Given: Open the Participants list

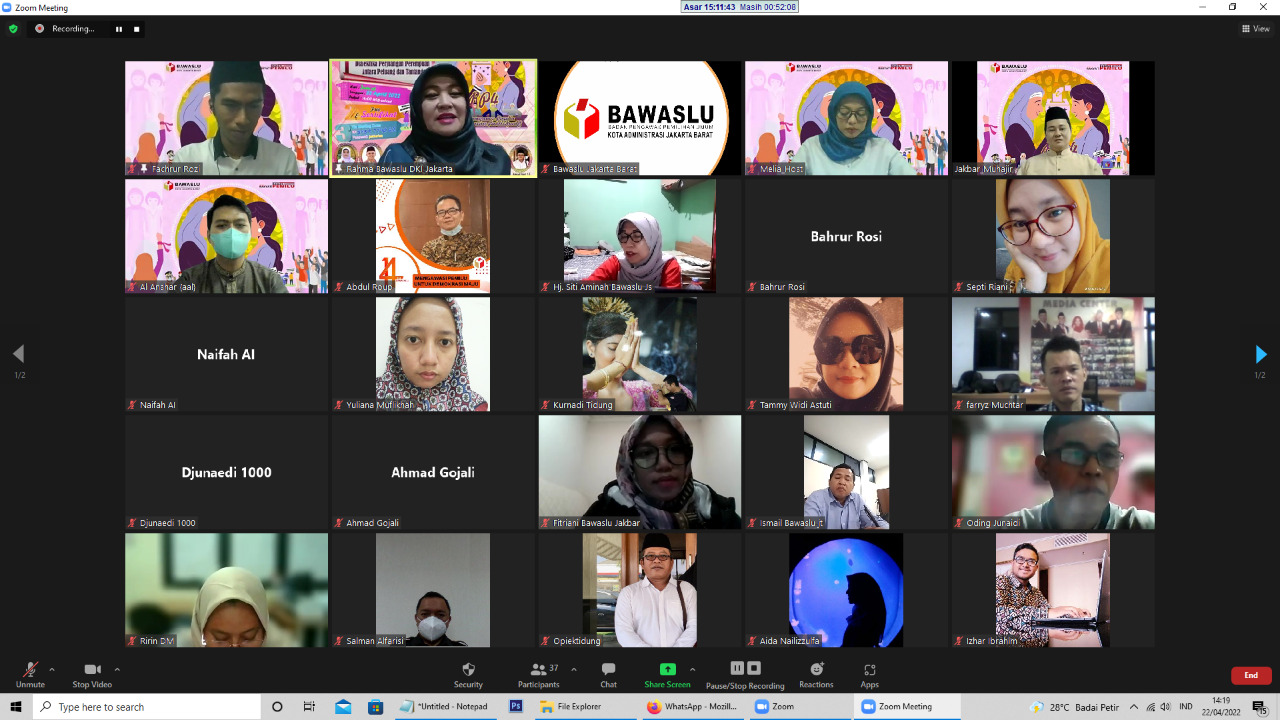Looking at the screenshot, I should point(539,674).
